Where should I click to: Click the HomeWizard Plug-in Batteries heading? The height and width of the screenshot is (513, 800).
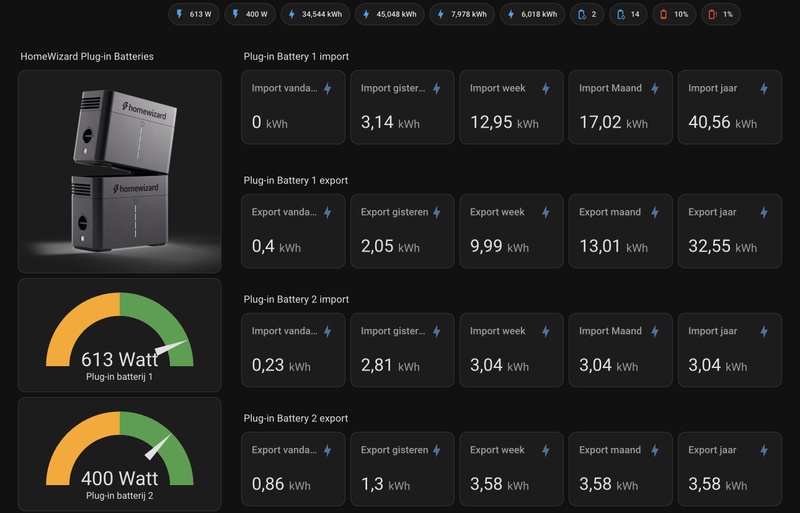[x=87, y=57]
